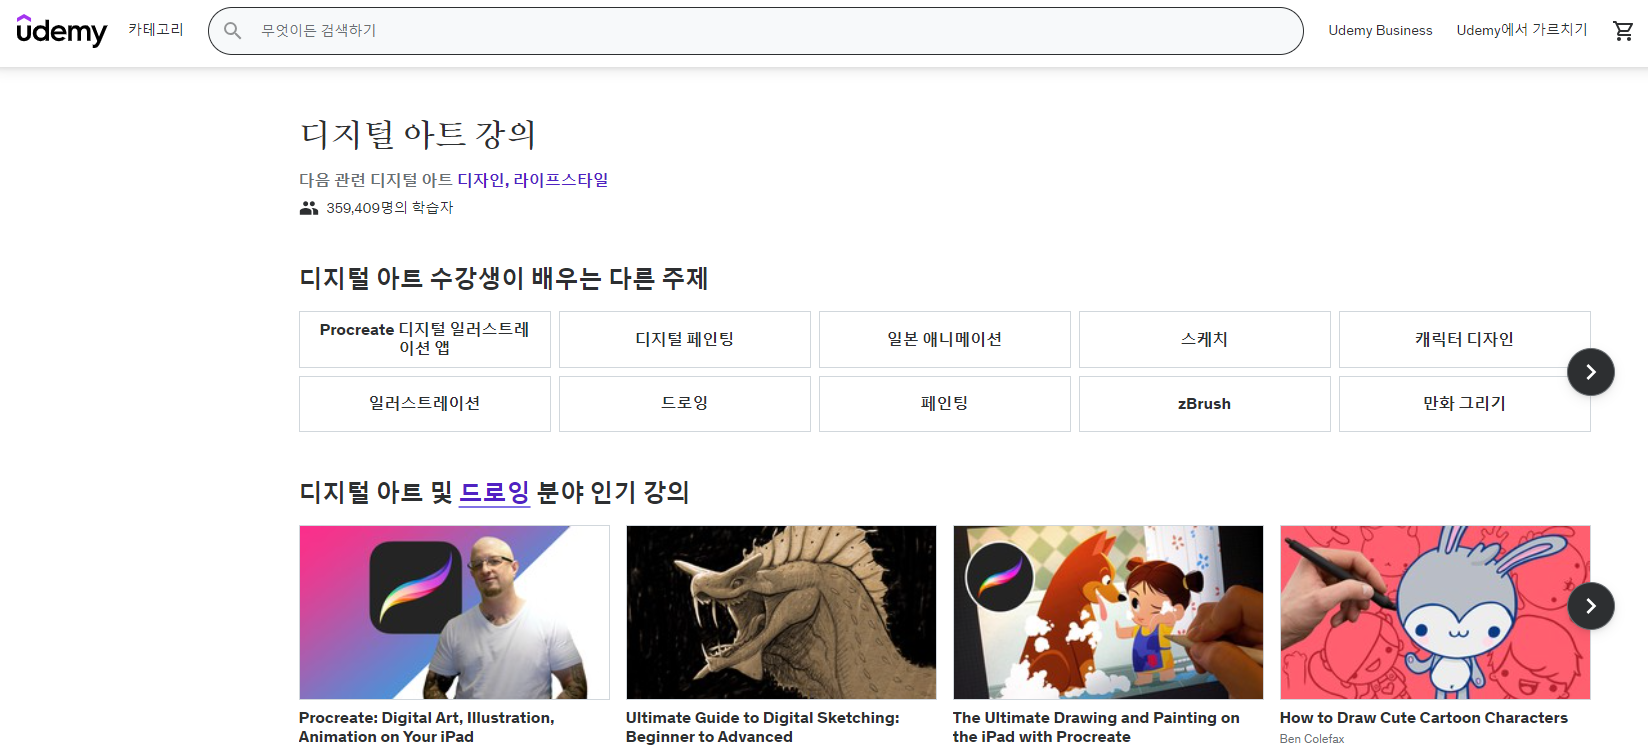Select the 스케치 topic
The image size is (1648, 750).
point(1205,339)
